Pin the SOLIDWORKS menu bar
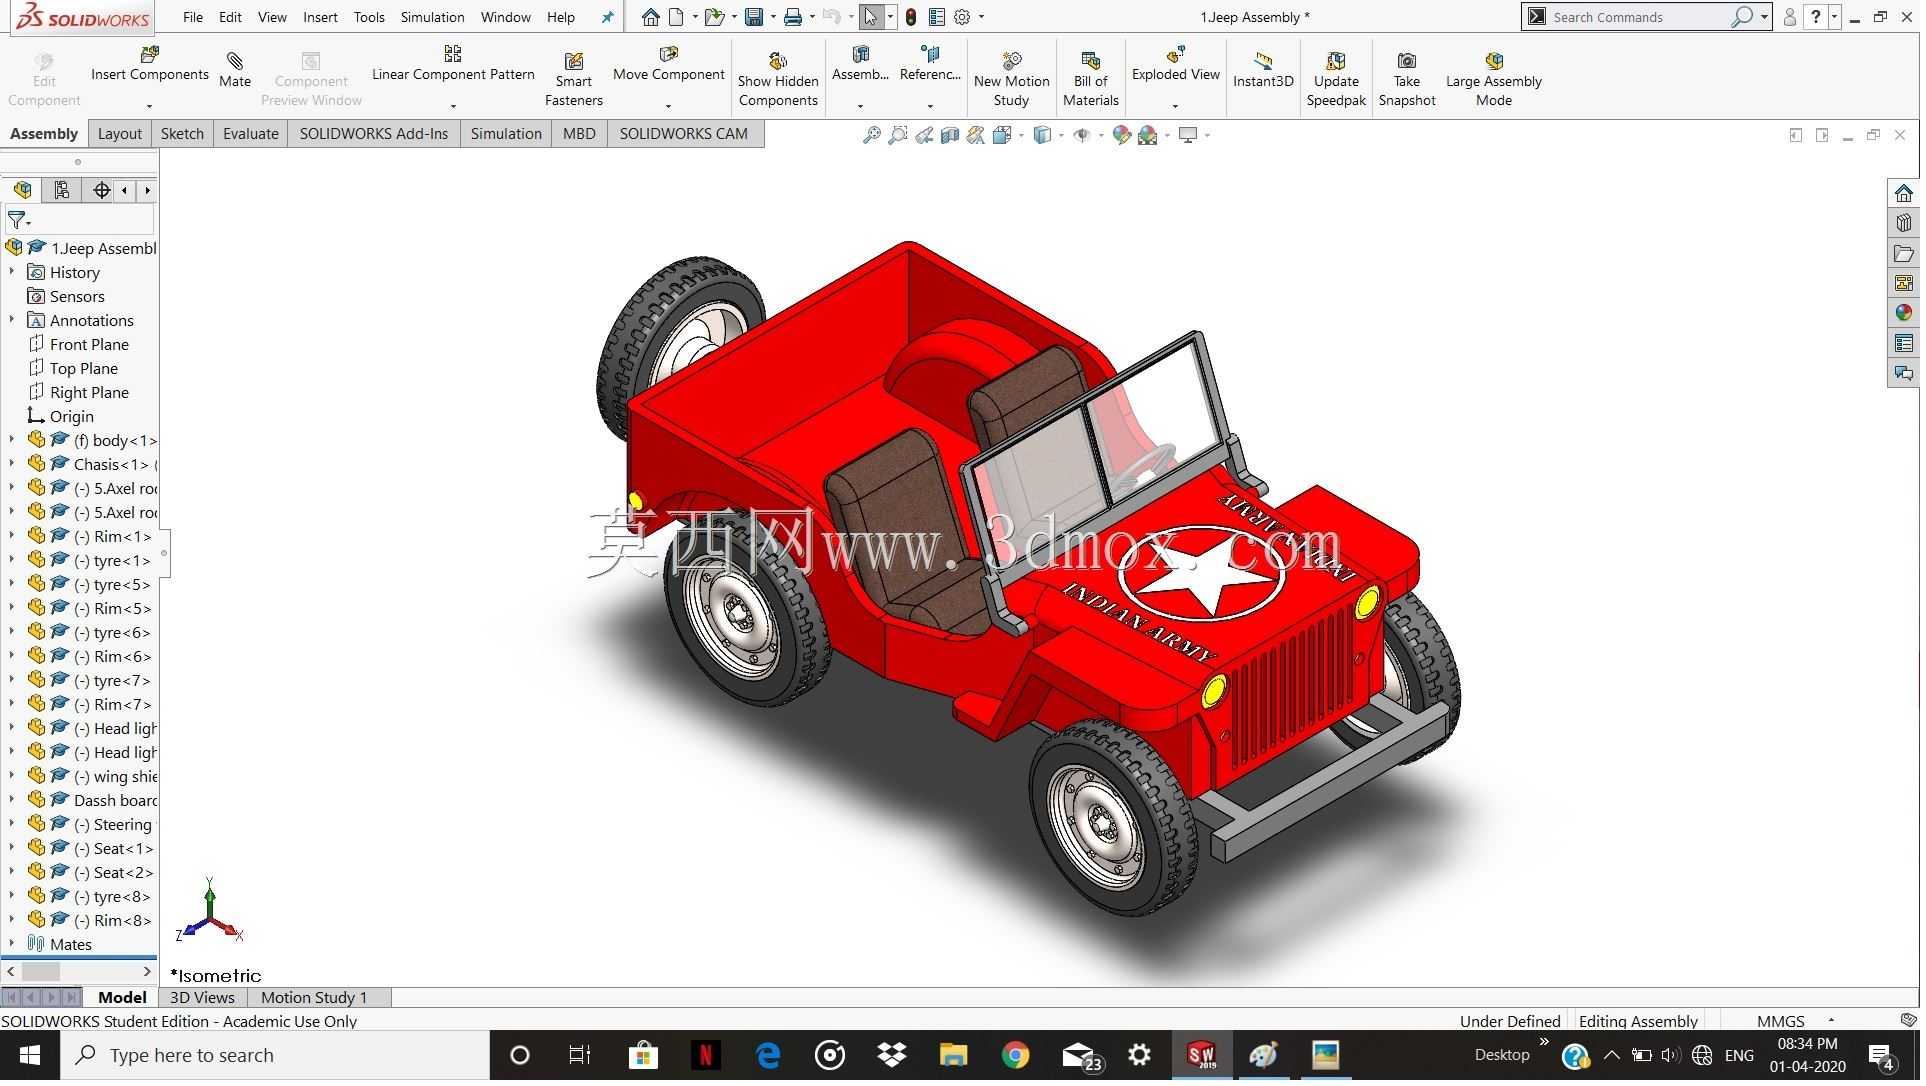Image resolution: width=1926 pixels, height=1086 pixels. coord(607,17)
